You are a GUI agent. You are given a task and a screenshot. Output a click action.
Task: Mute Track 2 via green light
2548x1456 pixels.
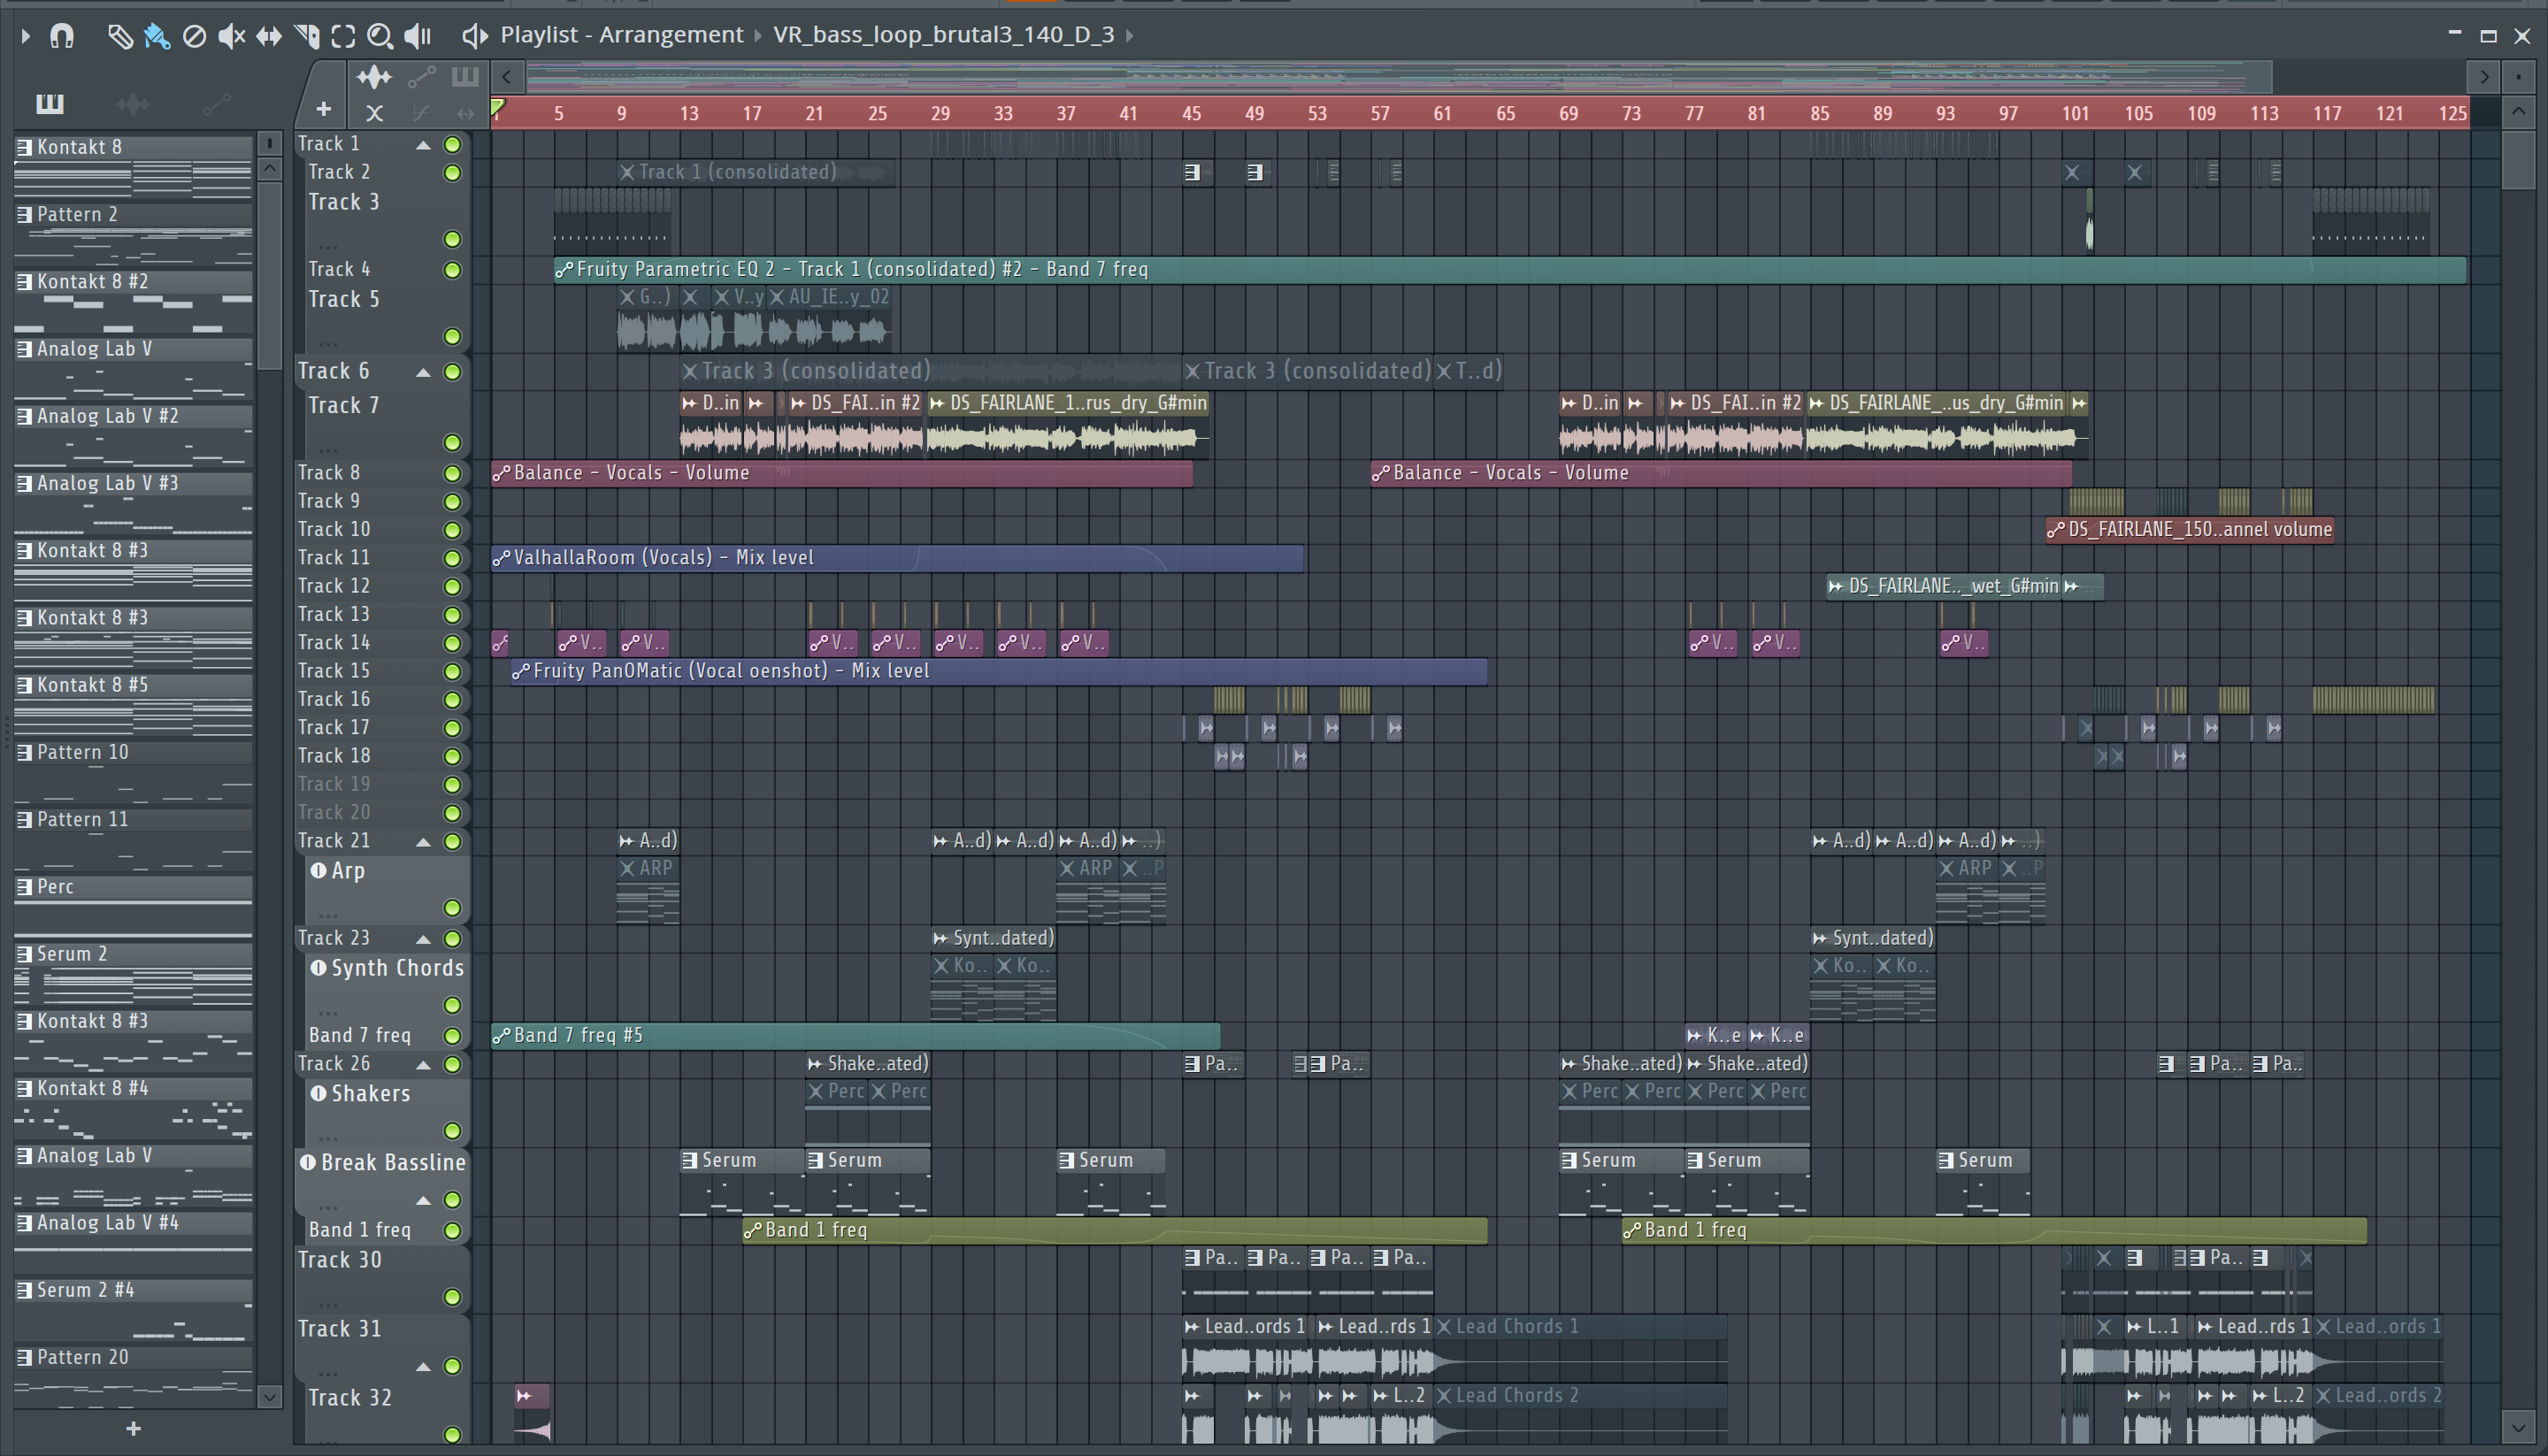point(452,173)
